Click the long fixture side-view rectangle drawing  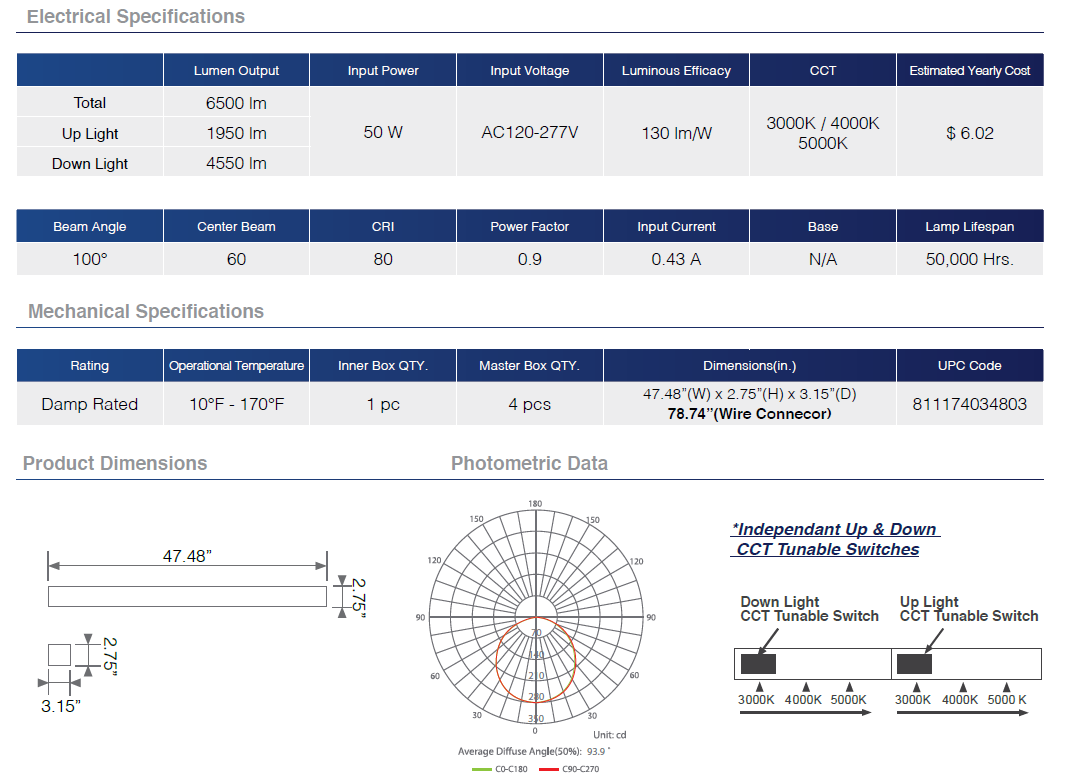187,596
